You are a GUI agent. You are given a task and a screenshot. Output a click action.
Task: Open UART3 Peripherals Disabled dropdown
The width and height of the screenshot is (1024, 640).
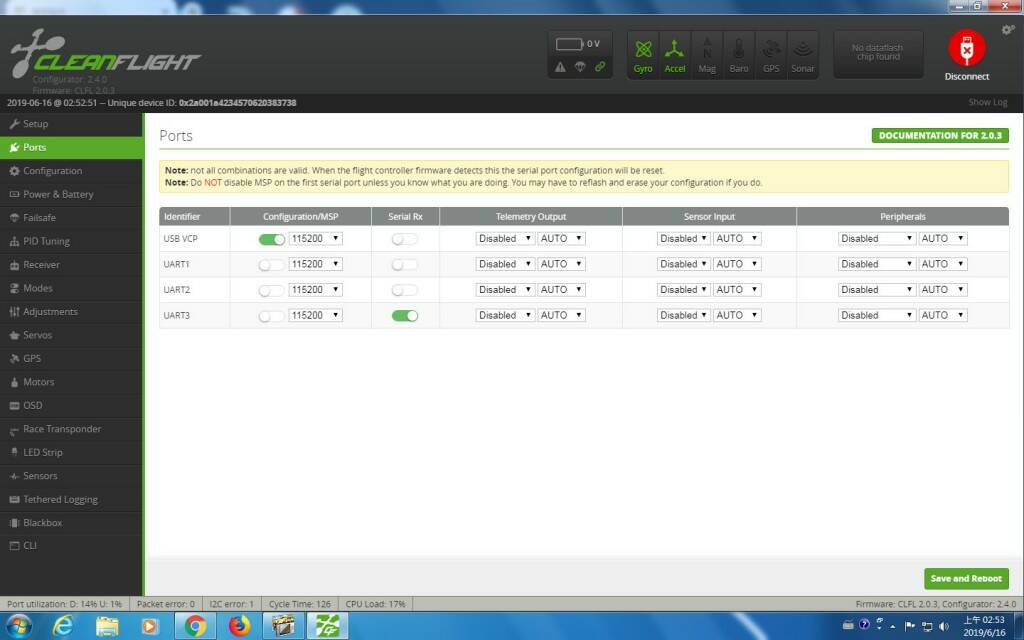click(x=876, y=315)
